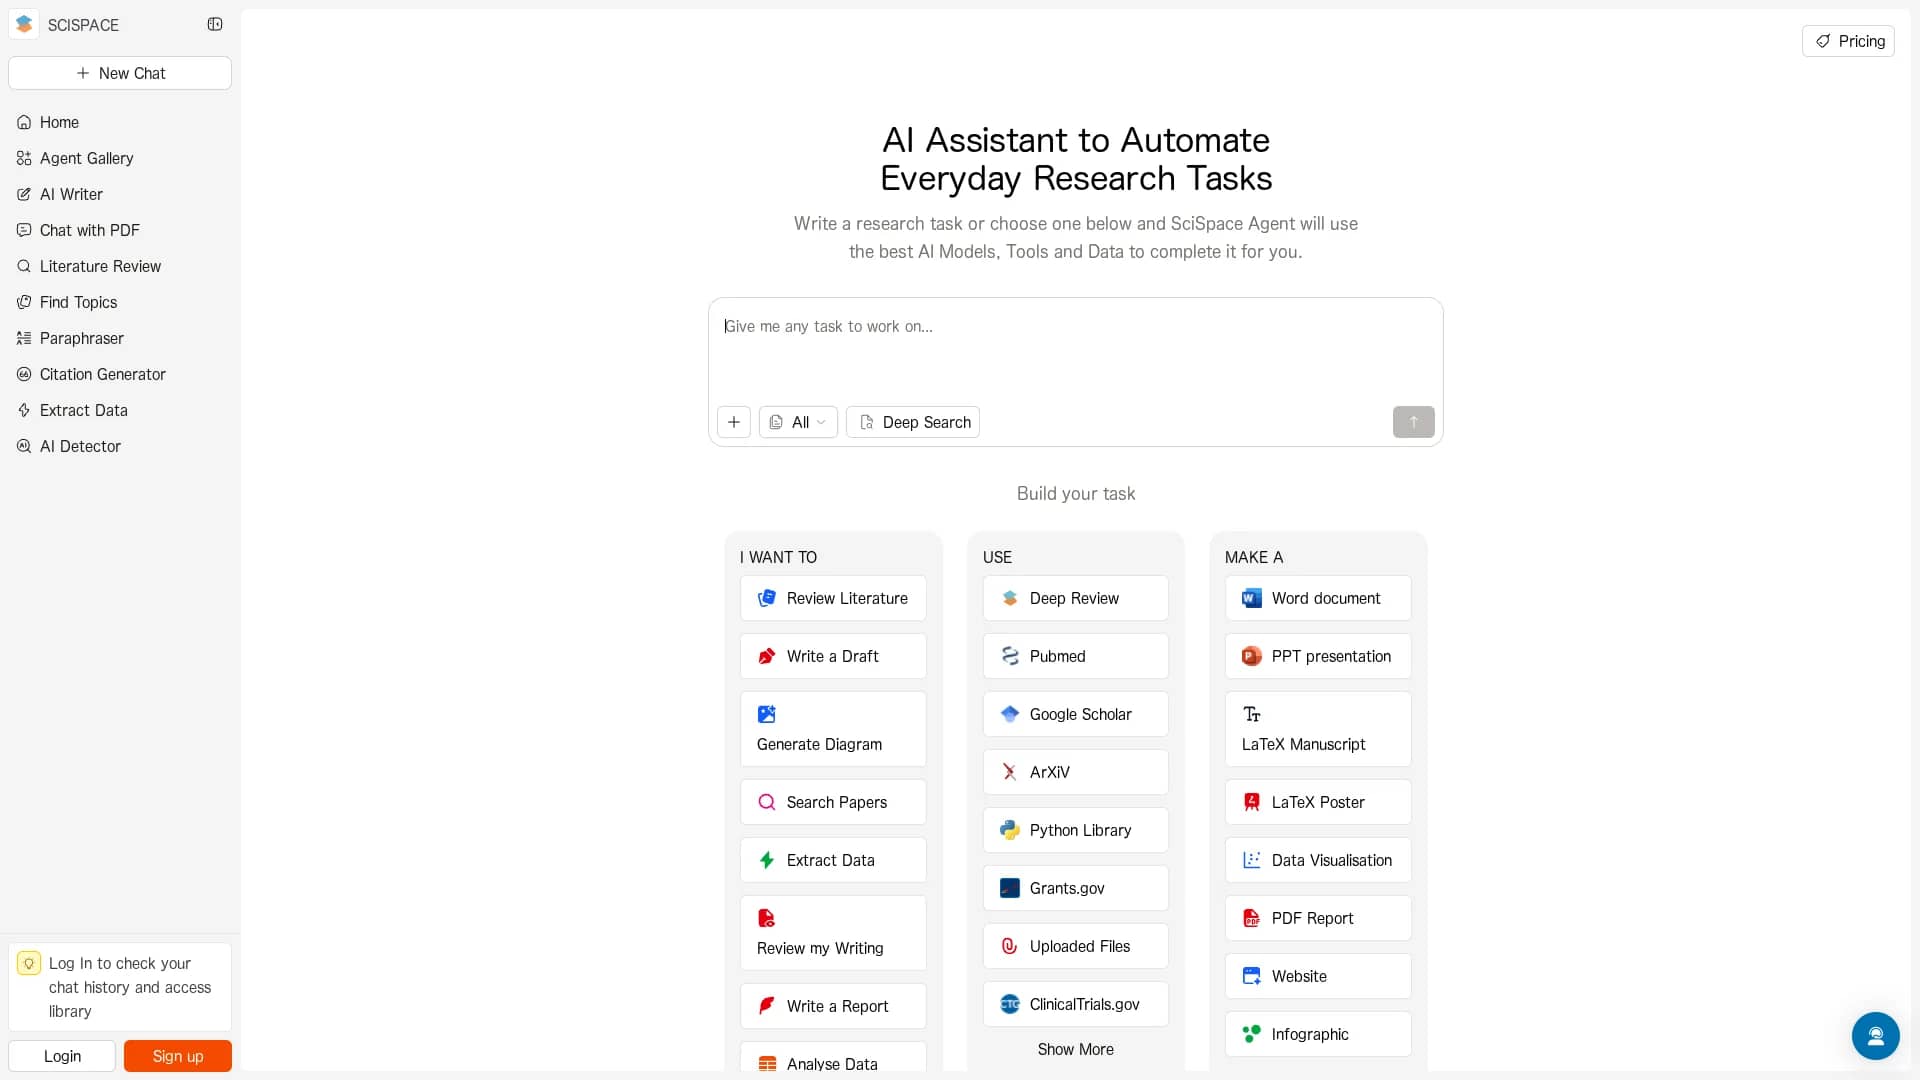Open Agent Gallery from the sidebar
The image size is (1920, 1080).
coord(120,158)
